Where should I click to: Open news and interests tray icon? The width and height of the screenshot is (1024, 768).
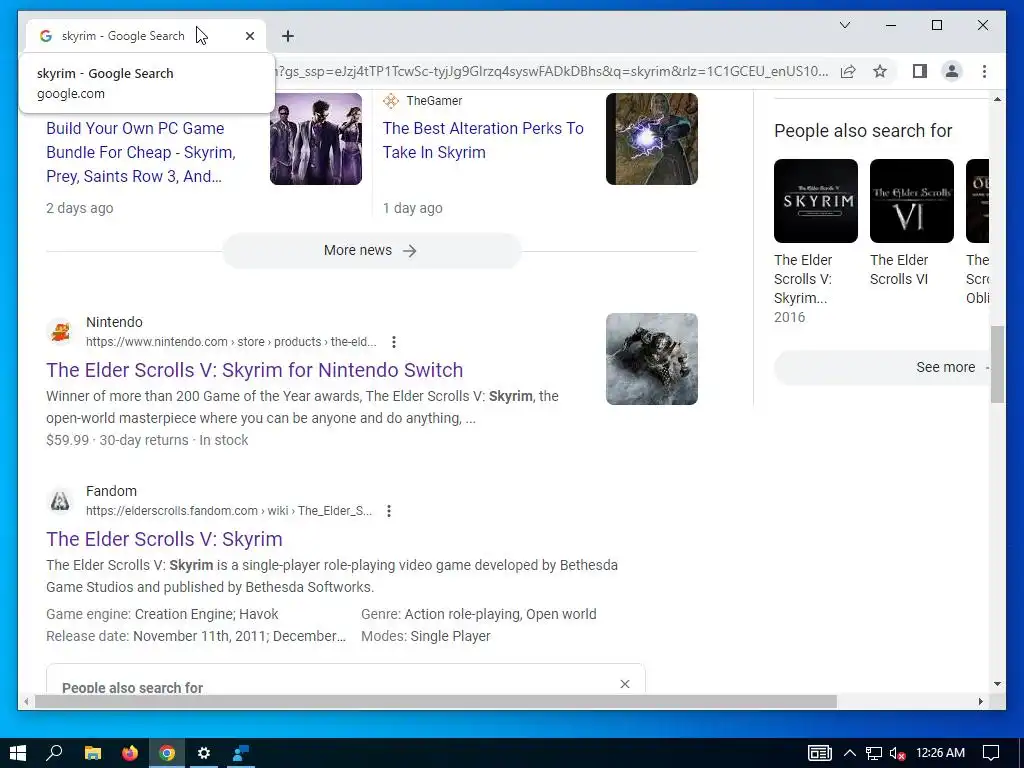(x=820, y=753)
